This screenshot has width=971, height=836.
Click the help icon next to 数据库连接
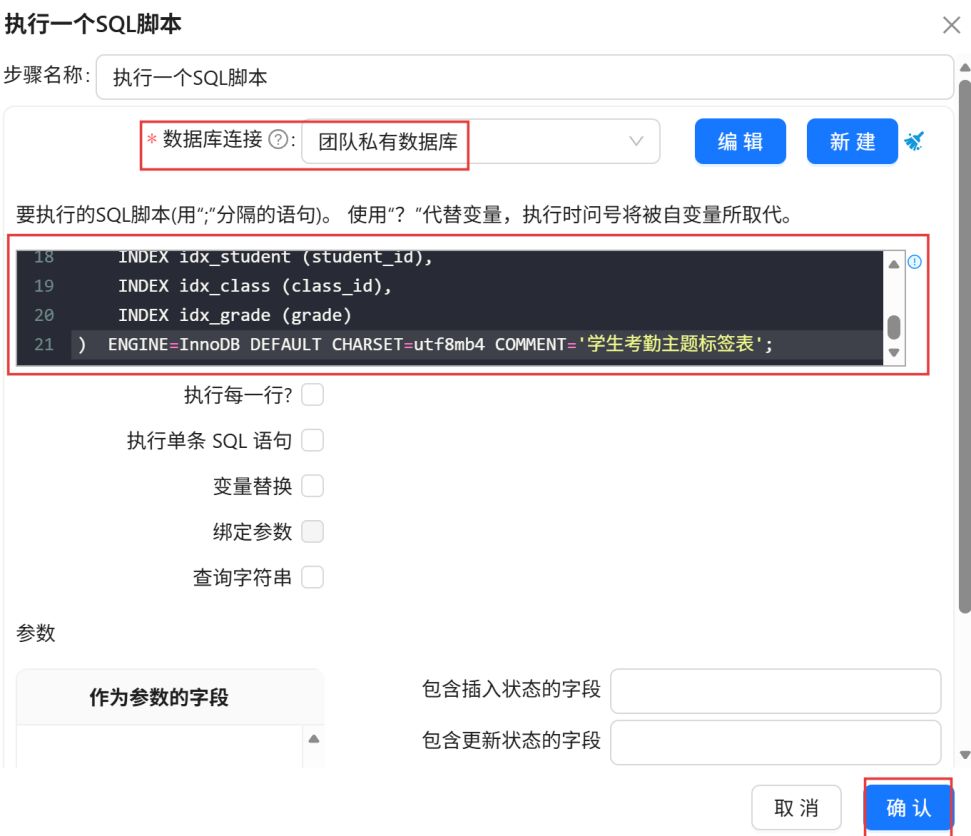[x=278, y=140]
